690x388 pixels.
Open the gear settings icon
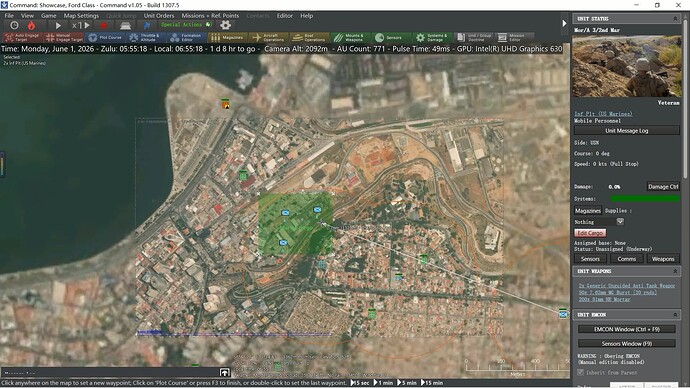[225, 25]
